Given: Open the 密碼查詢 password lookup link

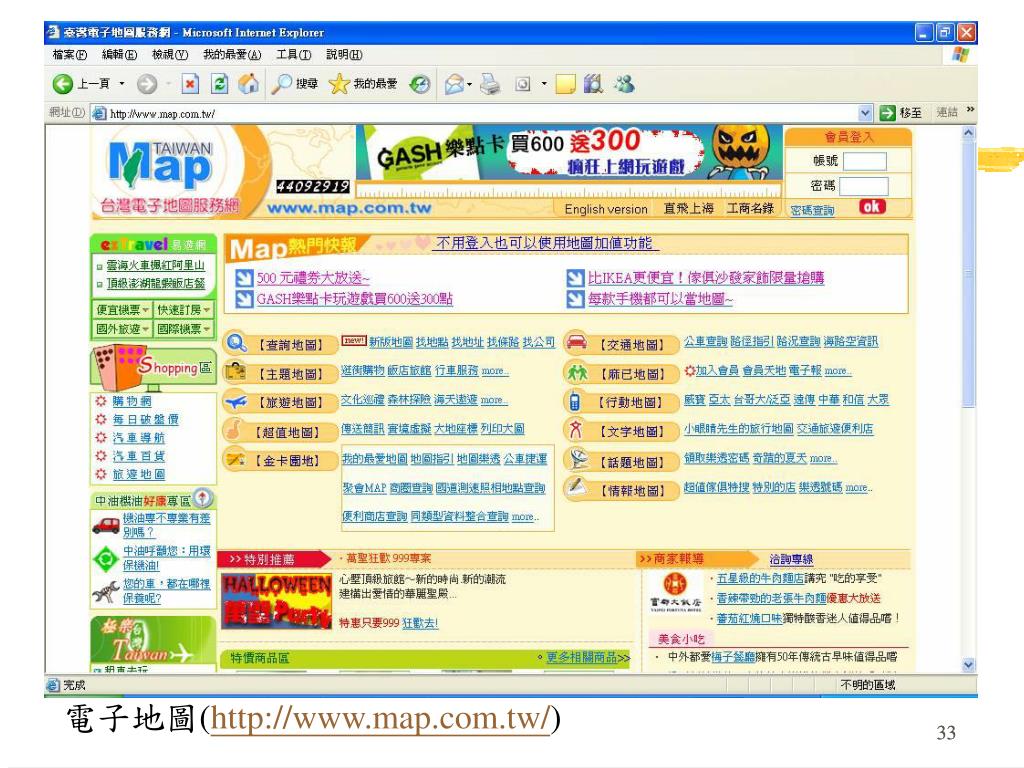Looking at the screenshot, I should pos(812,210).
